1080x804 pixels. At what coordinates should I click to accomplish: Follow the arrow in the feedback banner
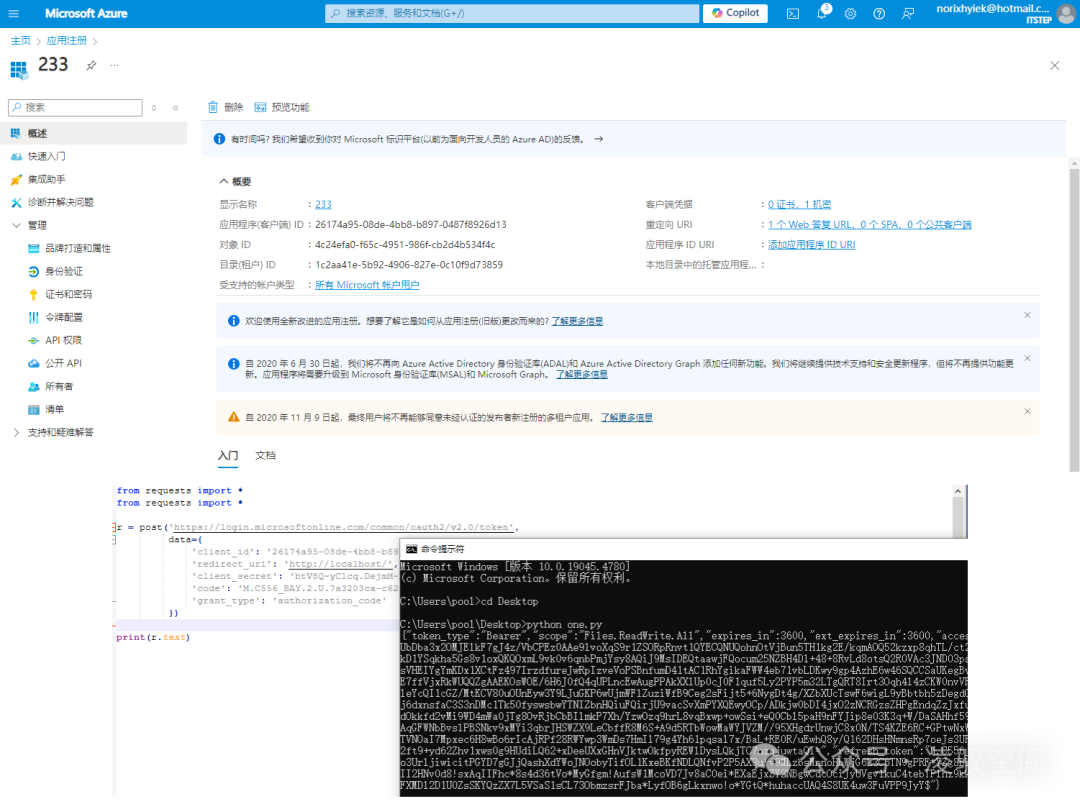pos(599,139)
